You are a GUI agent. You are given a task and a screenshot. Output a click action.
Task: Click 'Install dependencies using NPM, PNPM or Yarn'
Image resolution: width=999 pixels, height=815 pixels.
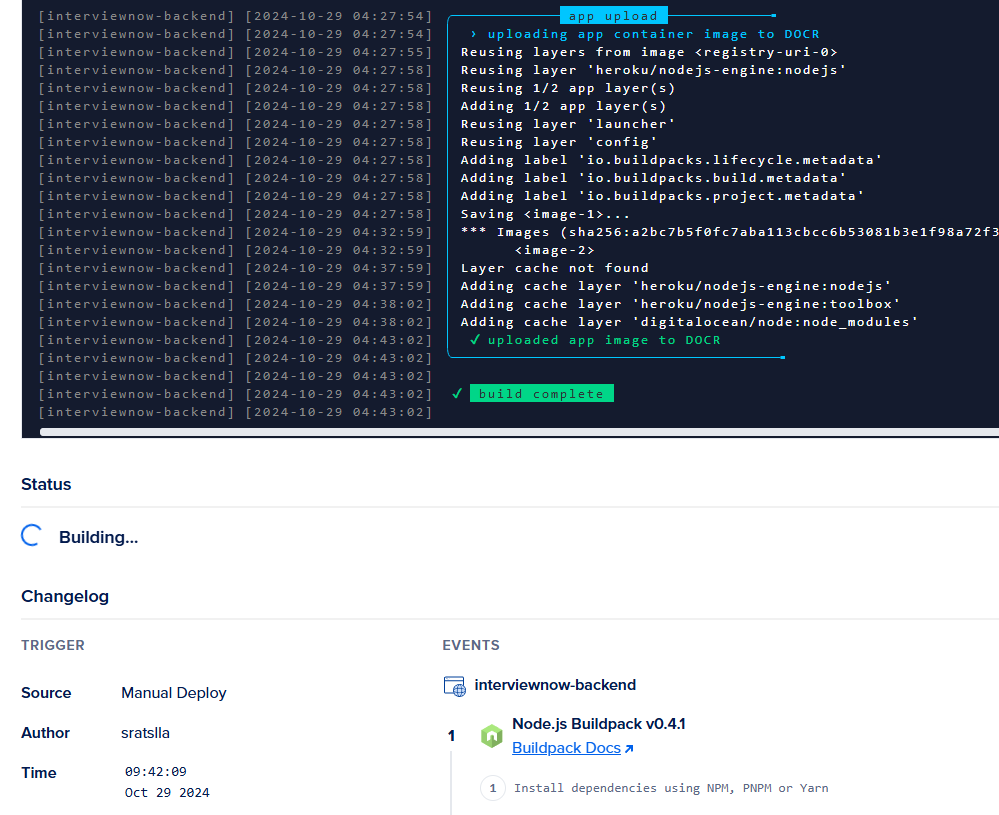pos(672,788)
